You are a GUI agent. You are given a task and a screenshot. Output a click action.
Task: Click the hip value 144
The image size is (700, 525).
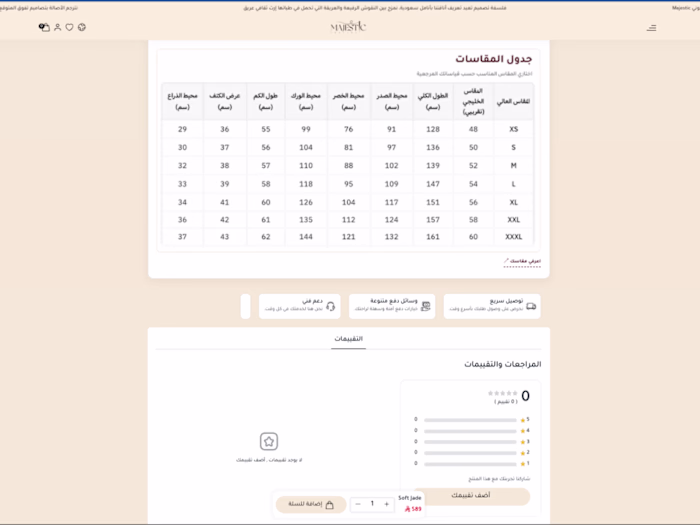(x=306, y=237)
